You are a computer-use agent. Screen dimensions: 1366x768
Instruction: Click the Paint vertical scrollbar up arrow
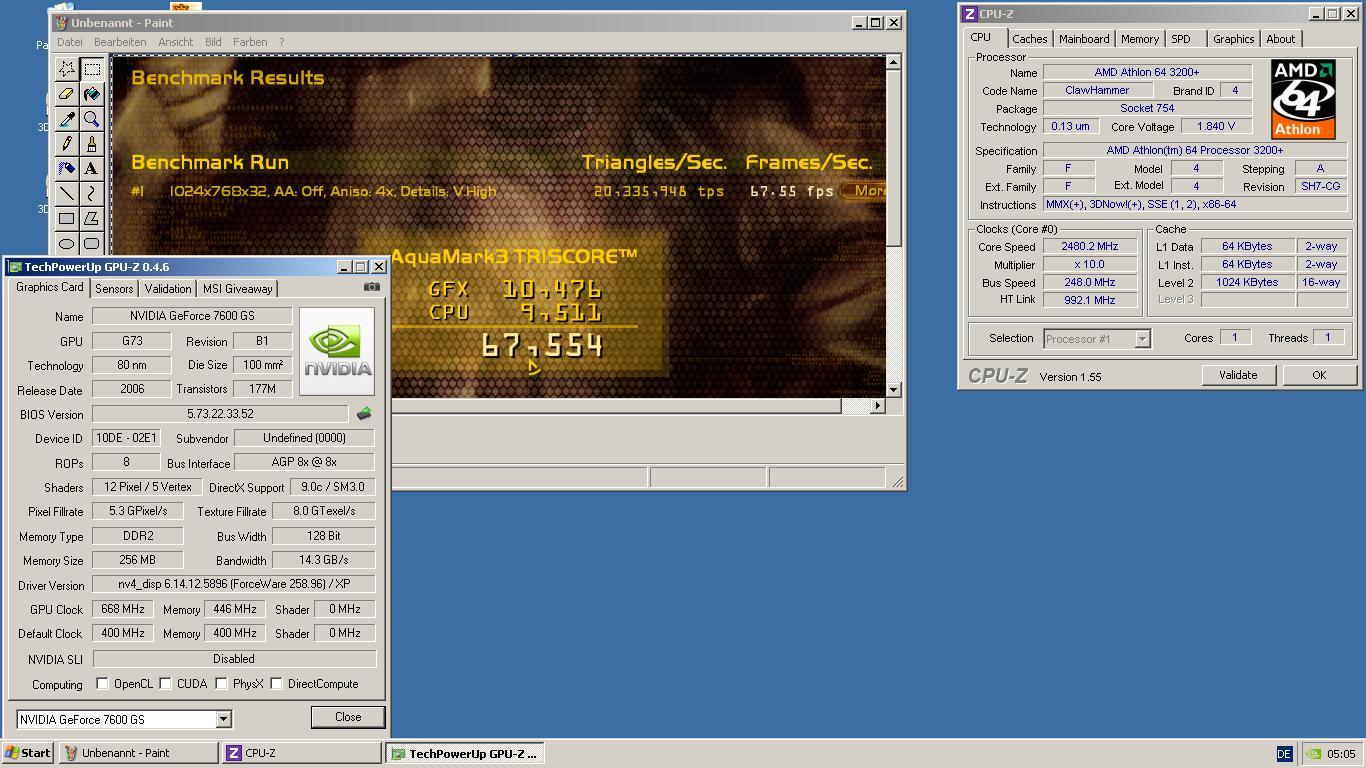tap(893, 63)
